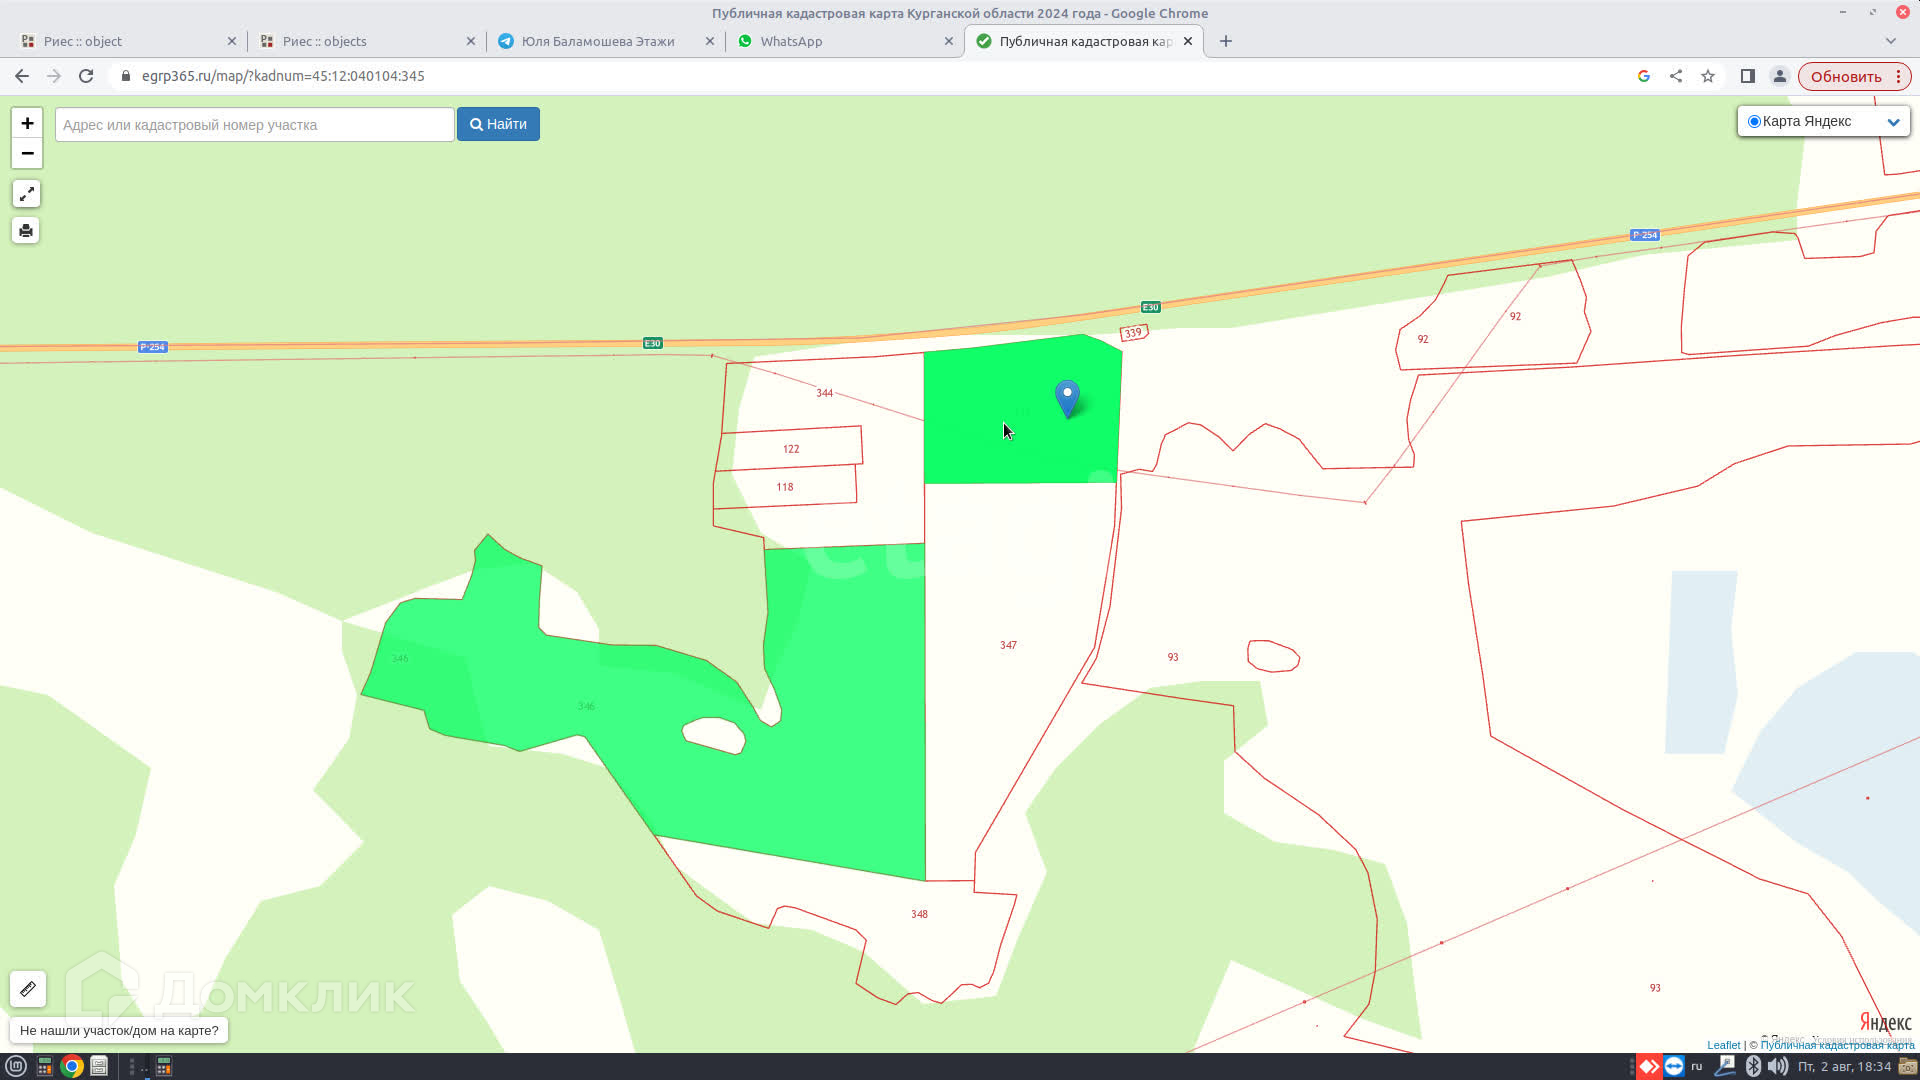Open the share page icon

[x=1676, y=76]
